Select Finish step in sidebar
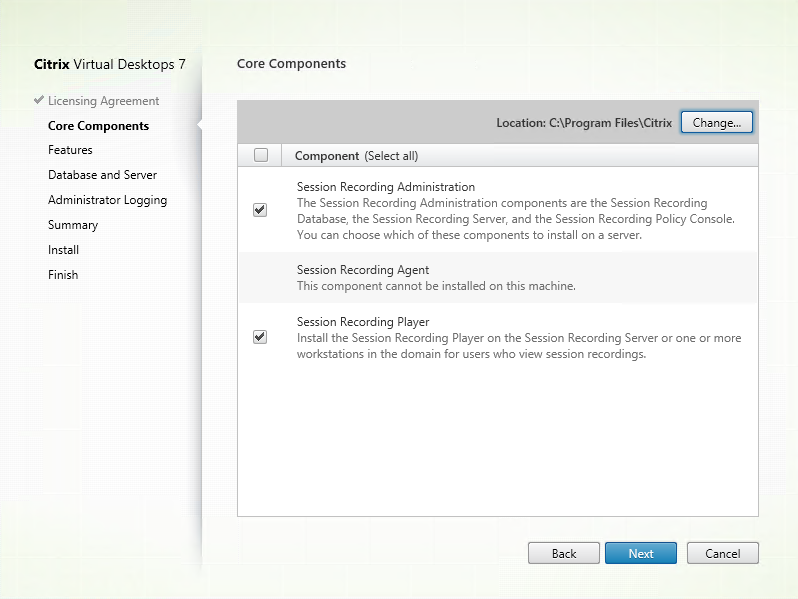Screen dimensions: 798x599 click(x=63, y=275)
